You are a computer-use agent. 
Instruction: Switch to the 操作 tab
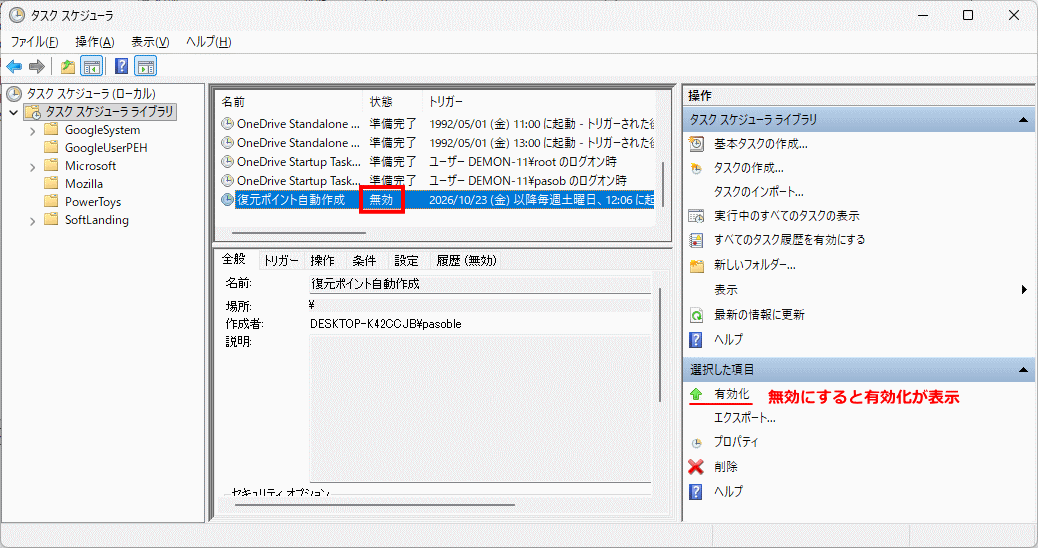tap(322, 261)
